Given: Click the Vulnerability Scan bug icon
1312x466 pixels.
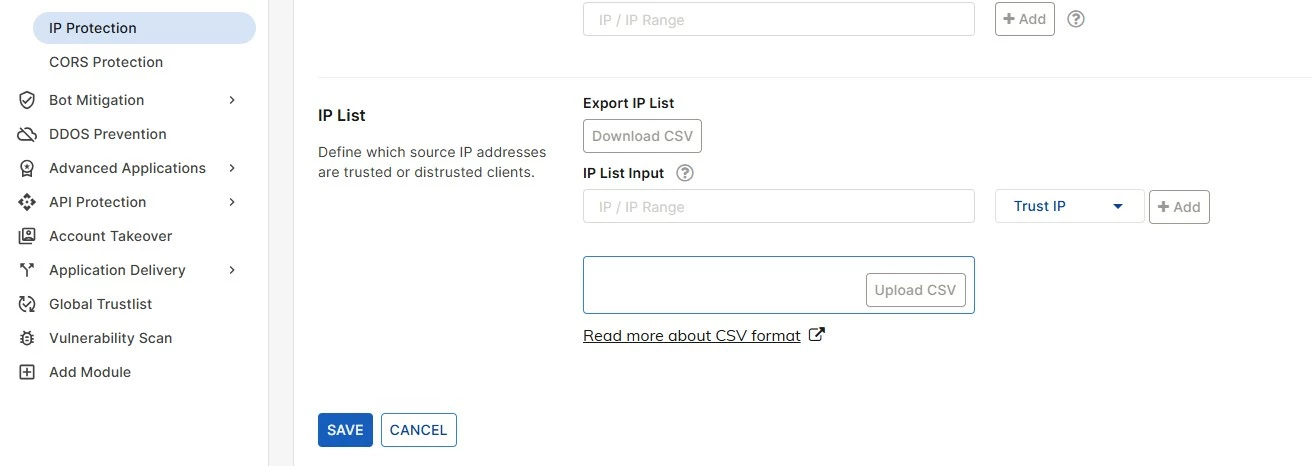Looking at the screenshot, I should tap(28, 338).
